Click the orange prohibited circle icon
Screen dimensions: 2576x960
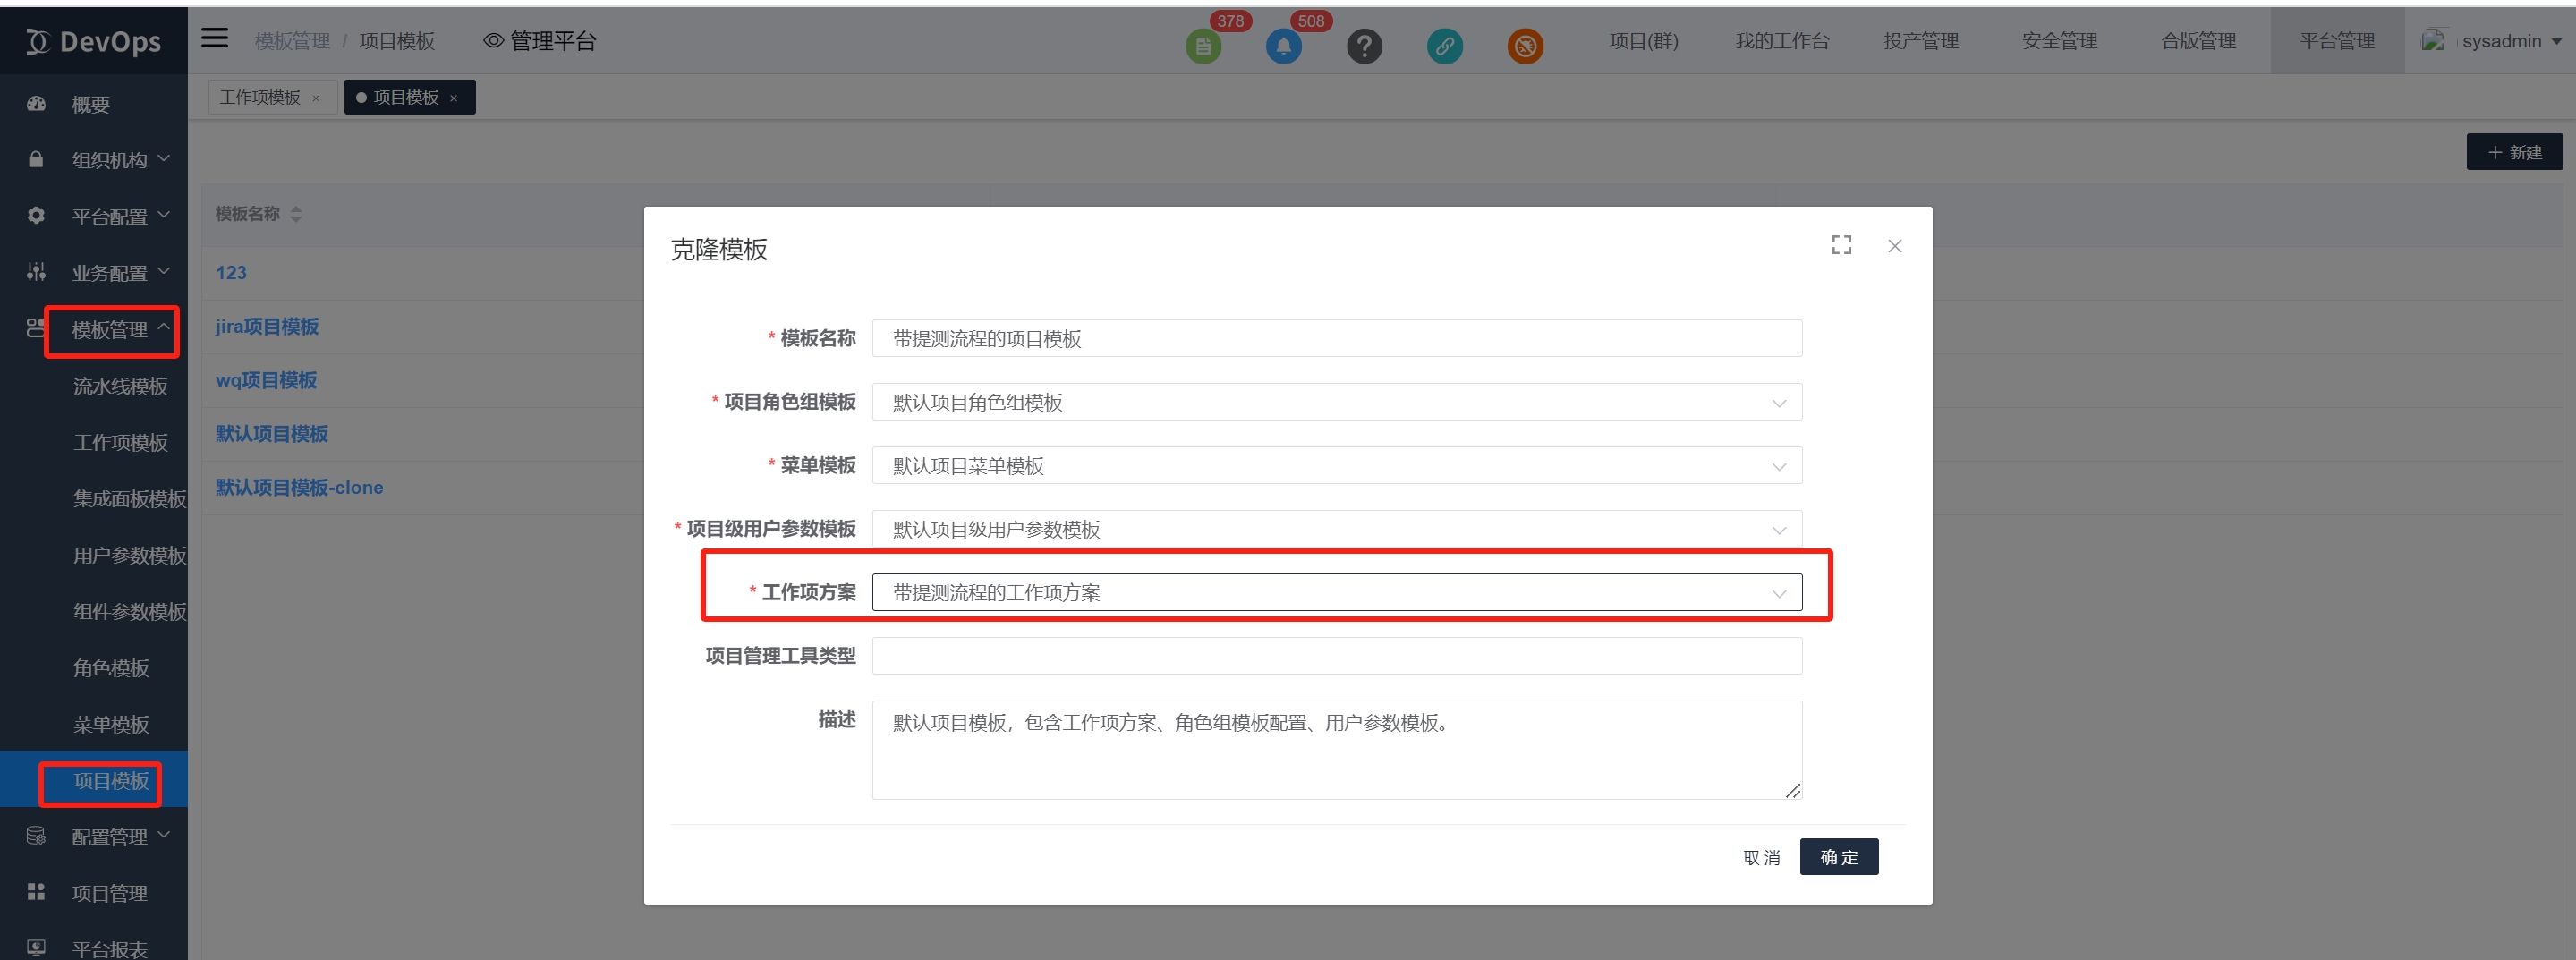click(x=1525, y=46)
